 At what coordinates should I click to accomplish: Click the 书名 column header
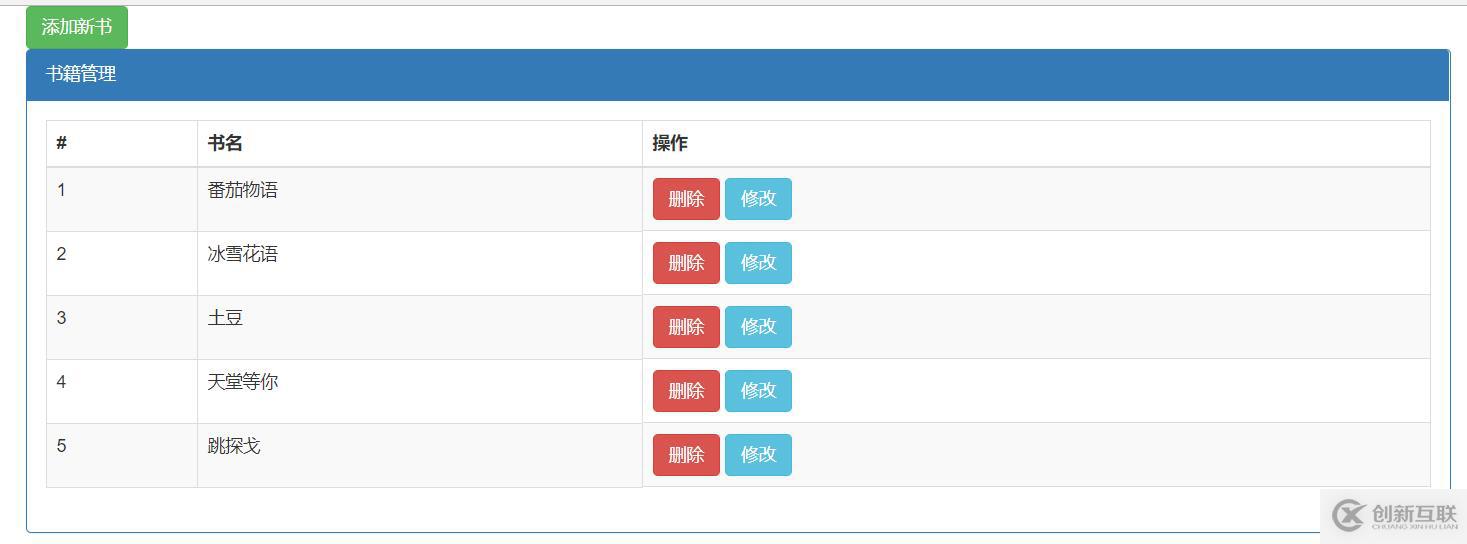[225, 143]
